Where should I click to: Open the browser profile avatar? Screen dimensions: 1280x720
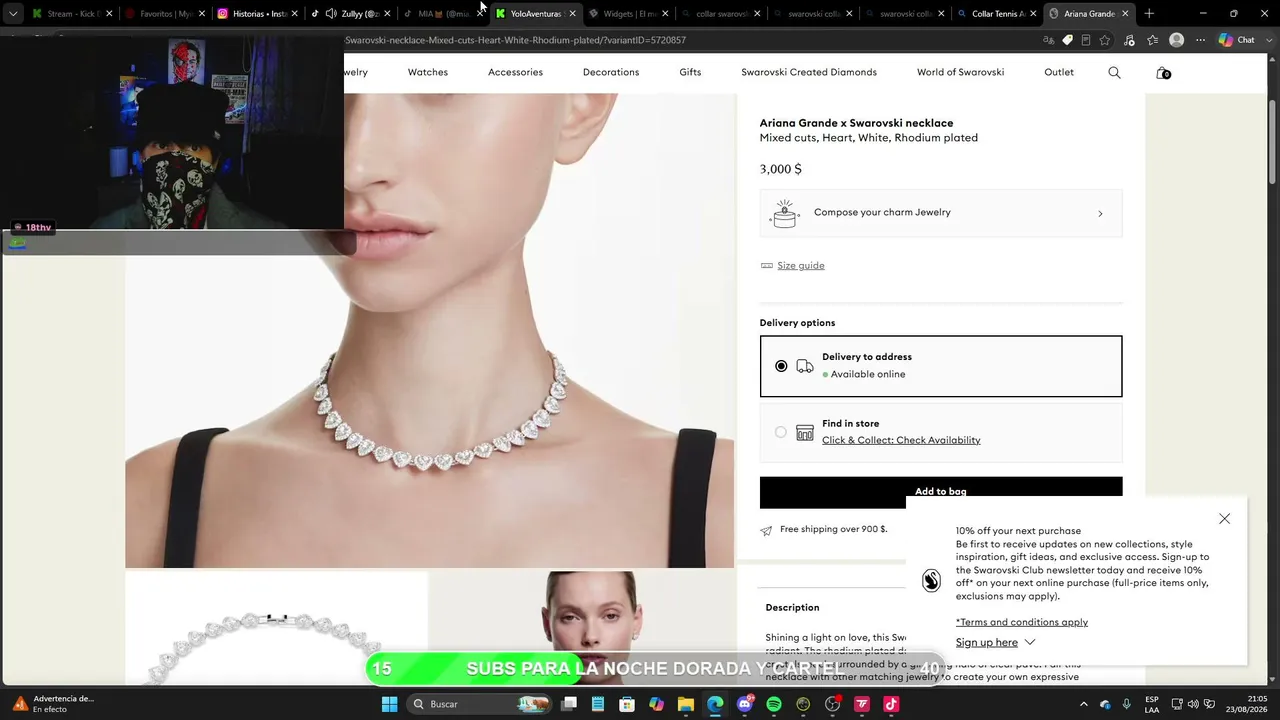pyautogui.click(x=1177, y=40)
